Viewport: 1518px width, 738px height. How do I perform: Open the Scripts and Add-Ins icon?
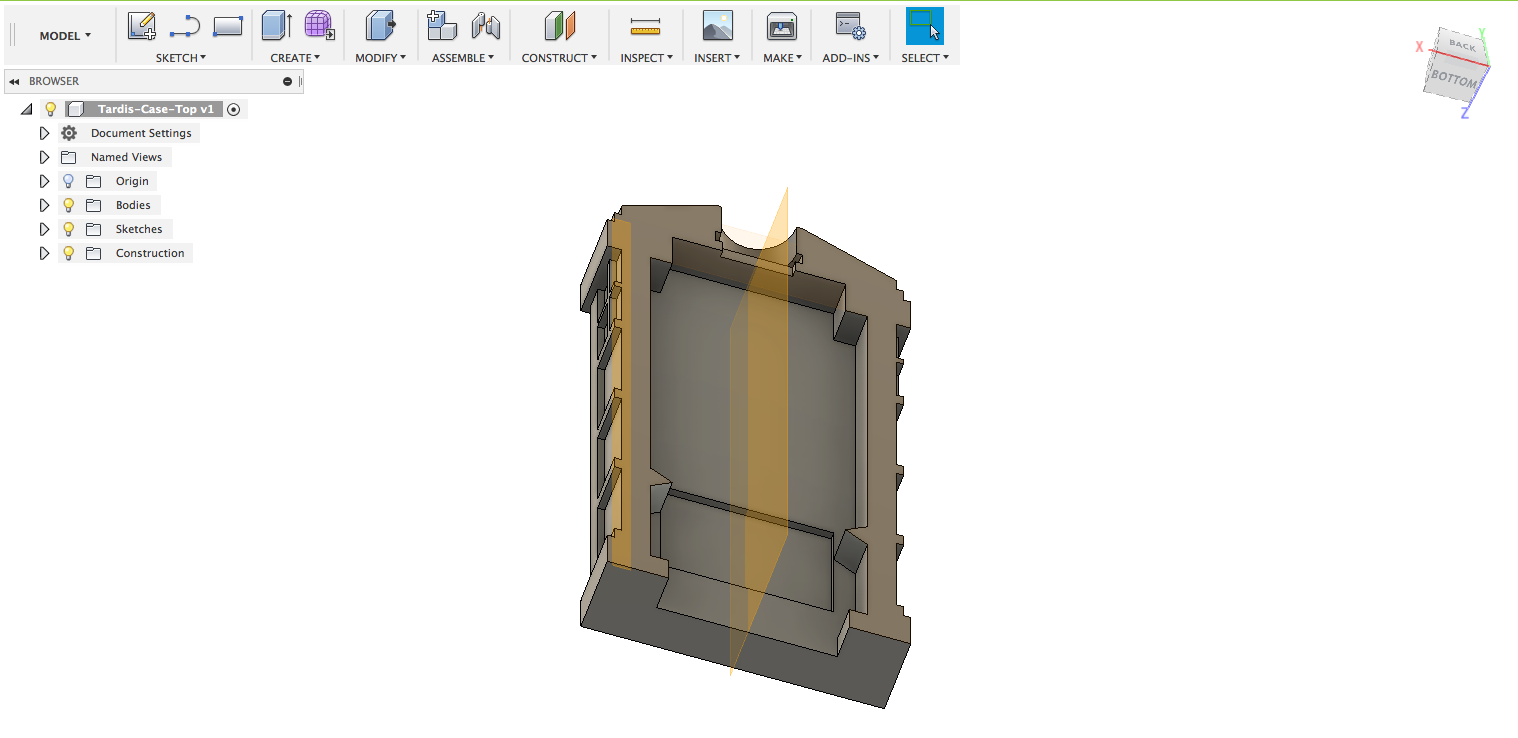pos(851,25)
